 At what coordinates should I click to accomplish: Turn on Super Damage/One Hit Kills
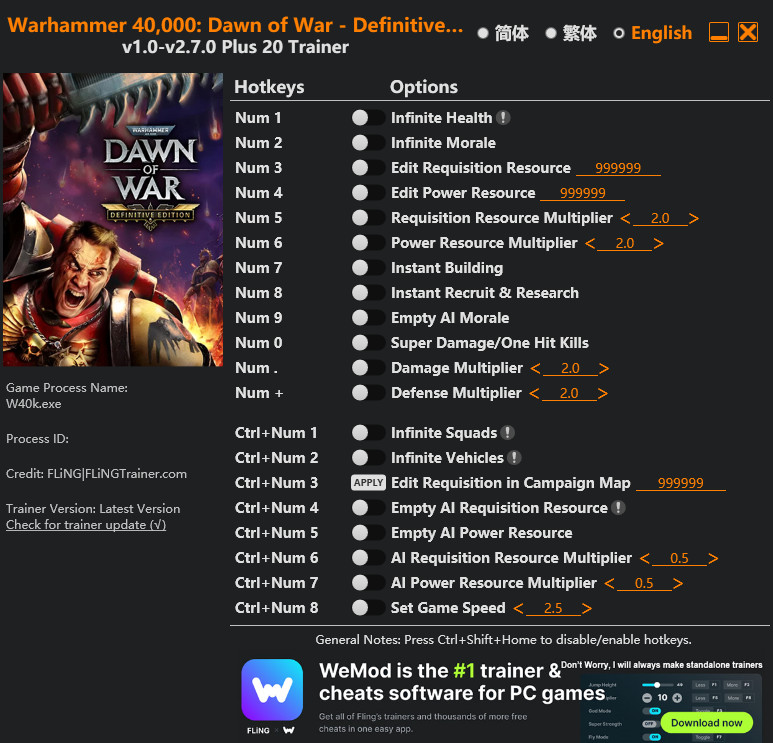point(368,343)
